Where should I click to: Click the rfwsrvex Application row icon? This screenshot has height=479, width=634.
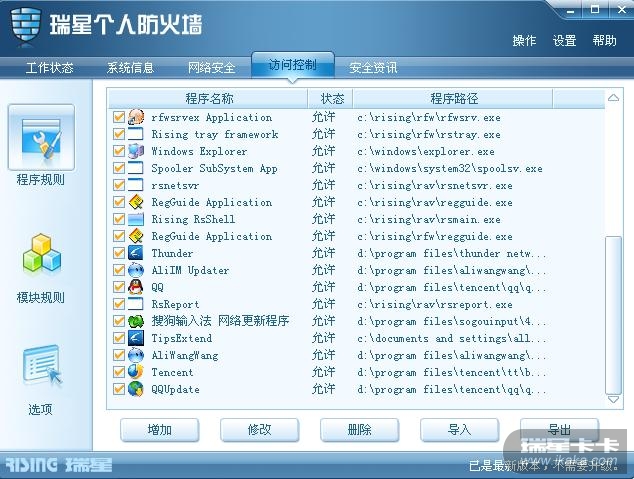(136, 117)
